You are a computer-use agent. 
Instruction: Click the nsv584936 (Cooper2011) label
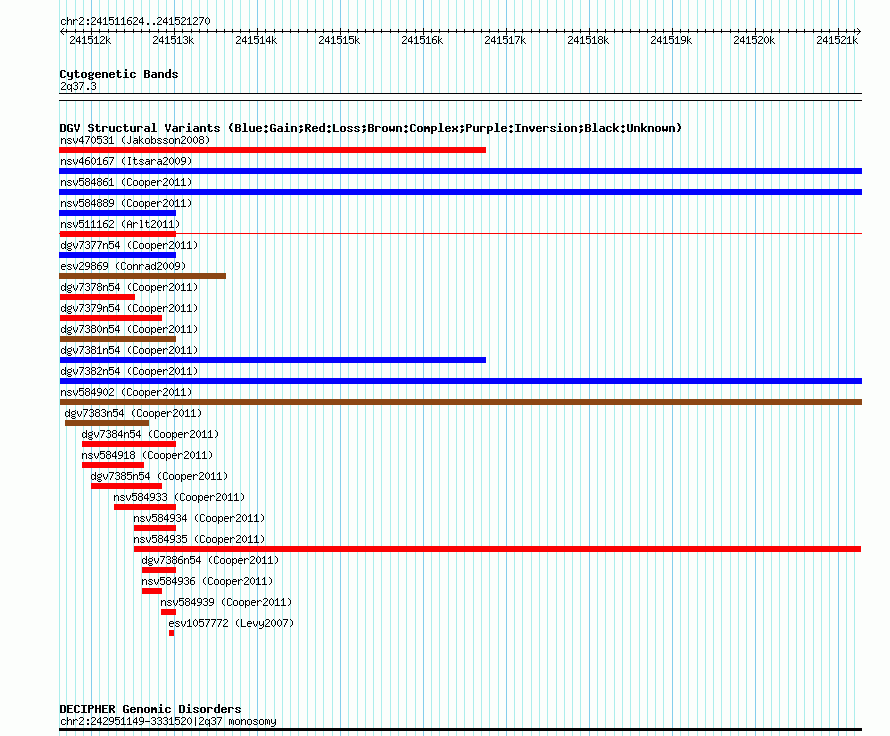[207, 581]
